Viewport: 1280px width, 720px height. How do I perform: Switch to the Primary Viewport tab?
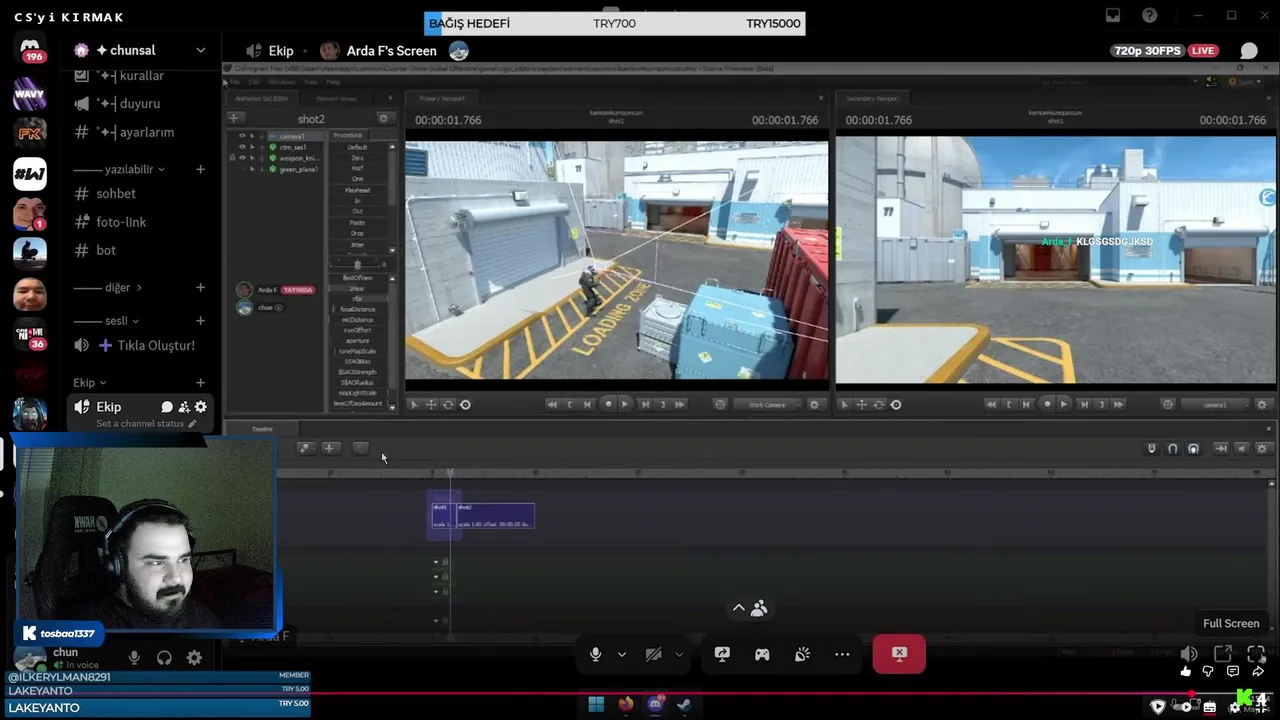coord(442,98)
